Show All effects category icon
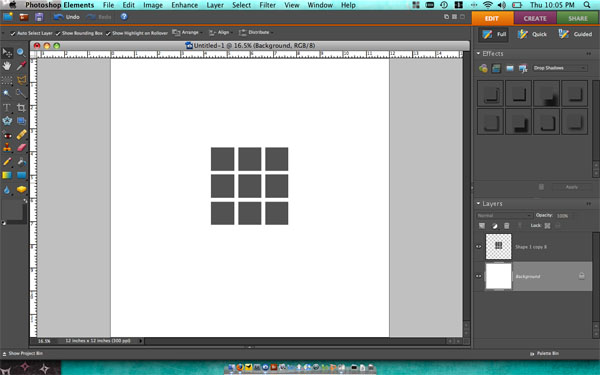 tap(523, 68)
